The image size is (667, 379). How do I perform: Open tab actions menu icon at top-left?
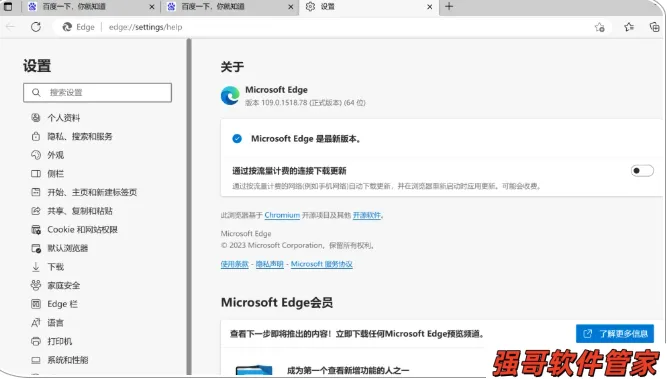(x=8, y=6)
